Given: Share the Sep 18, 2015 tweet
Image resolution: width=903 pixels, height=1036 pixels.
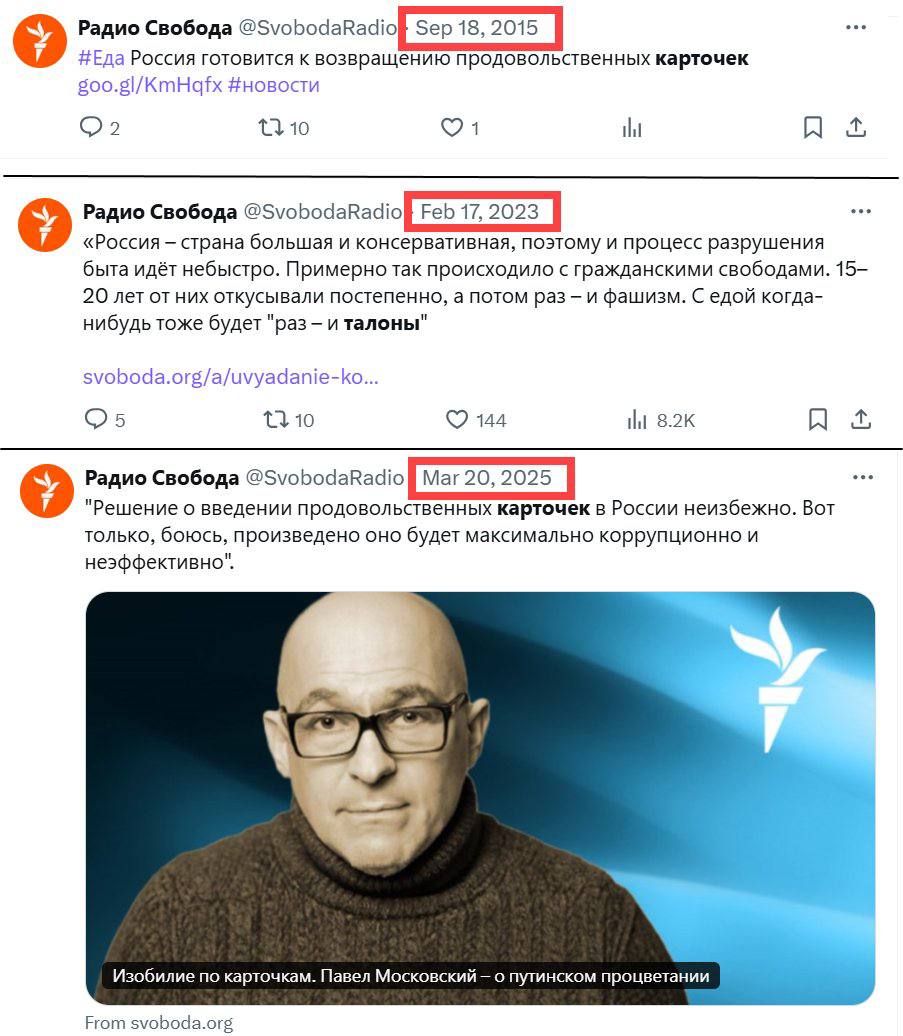Looking at the screenshot, I should point(856,127).
